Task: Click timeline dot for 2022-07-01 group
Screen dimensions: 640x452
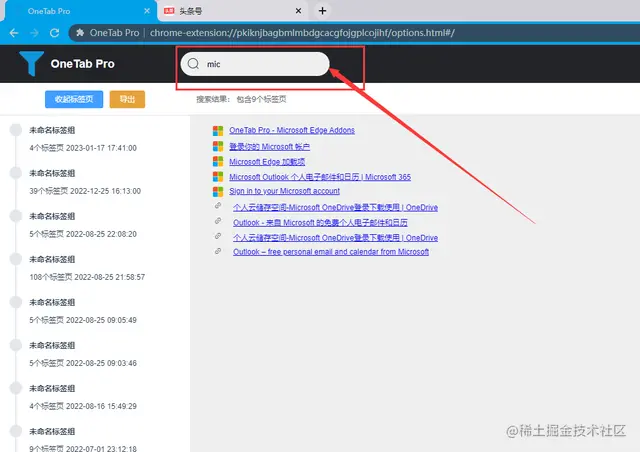Action: 16,431
